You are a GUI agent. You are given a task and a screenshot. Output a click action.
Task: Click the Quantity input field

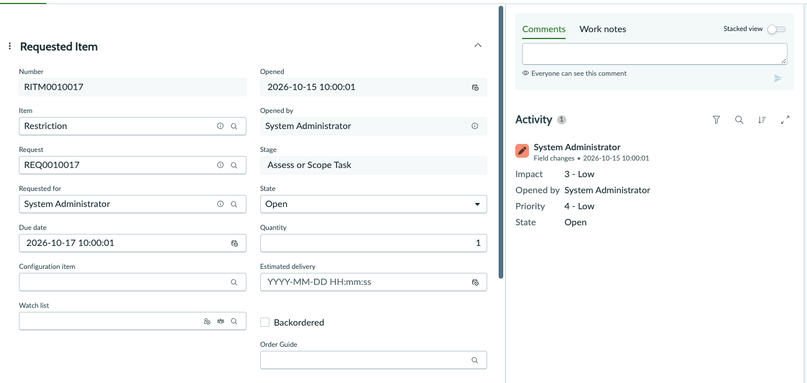373,243
